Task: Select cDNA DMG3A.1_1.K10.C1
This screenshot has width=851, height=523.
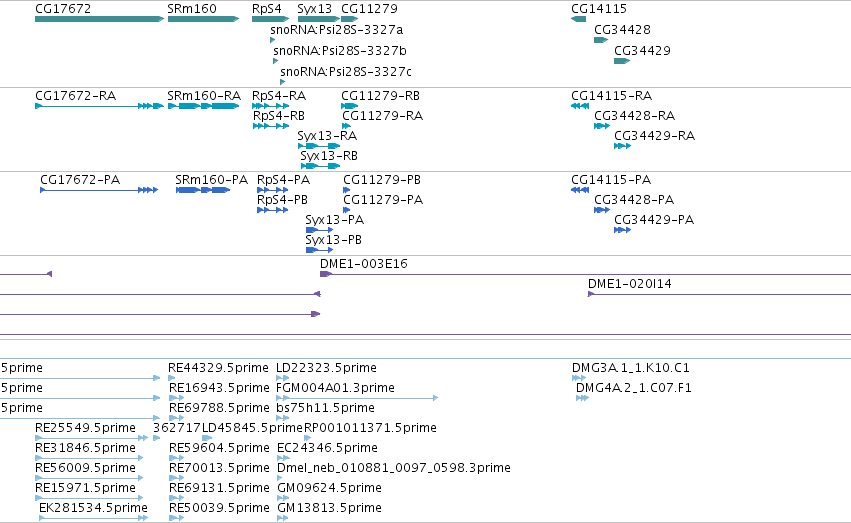Action: coord(631,368)
